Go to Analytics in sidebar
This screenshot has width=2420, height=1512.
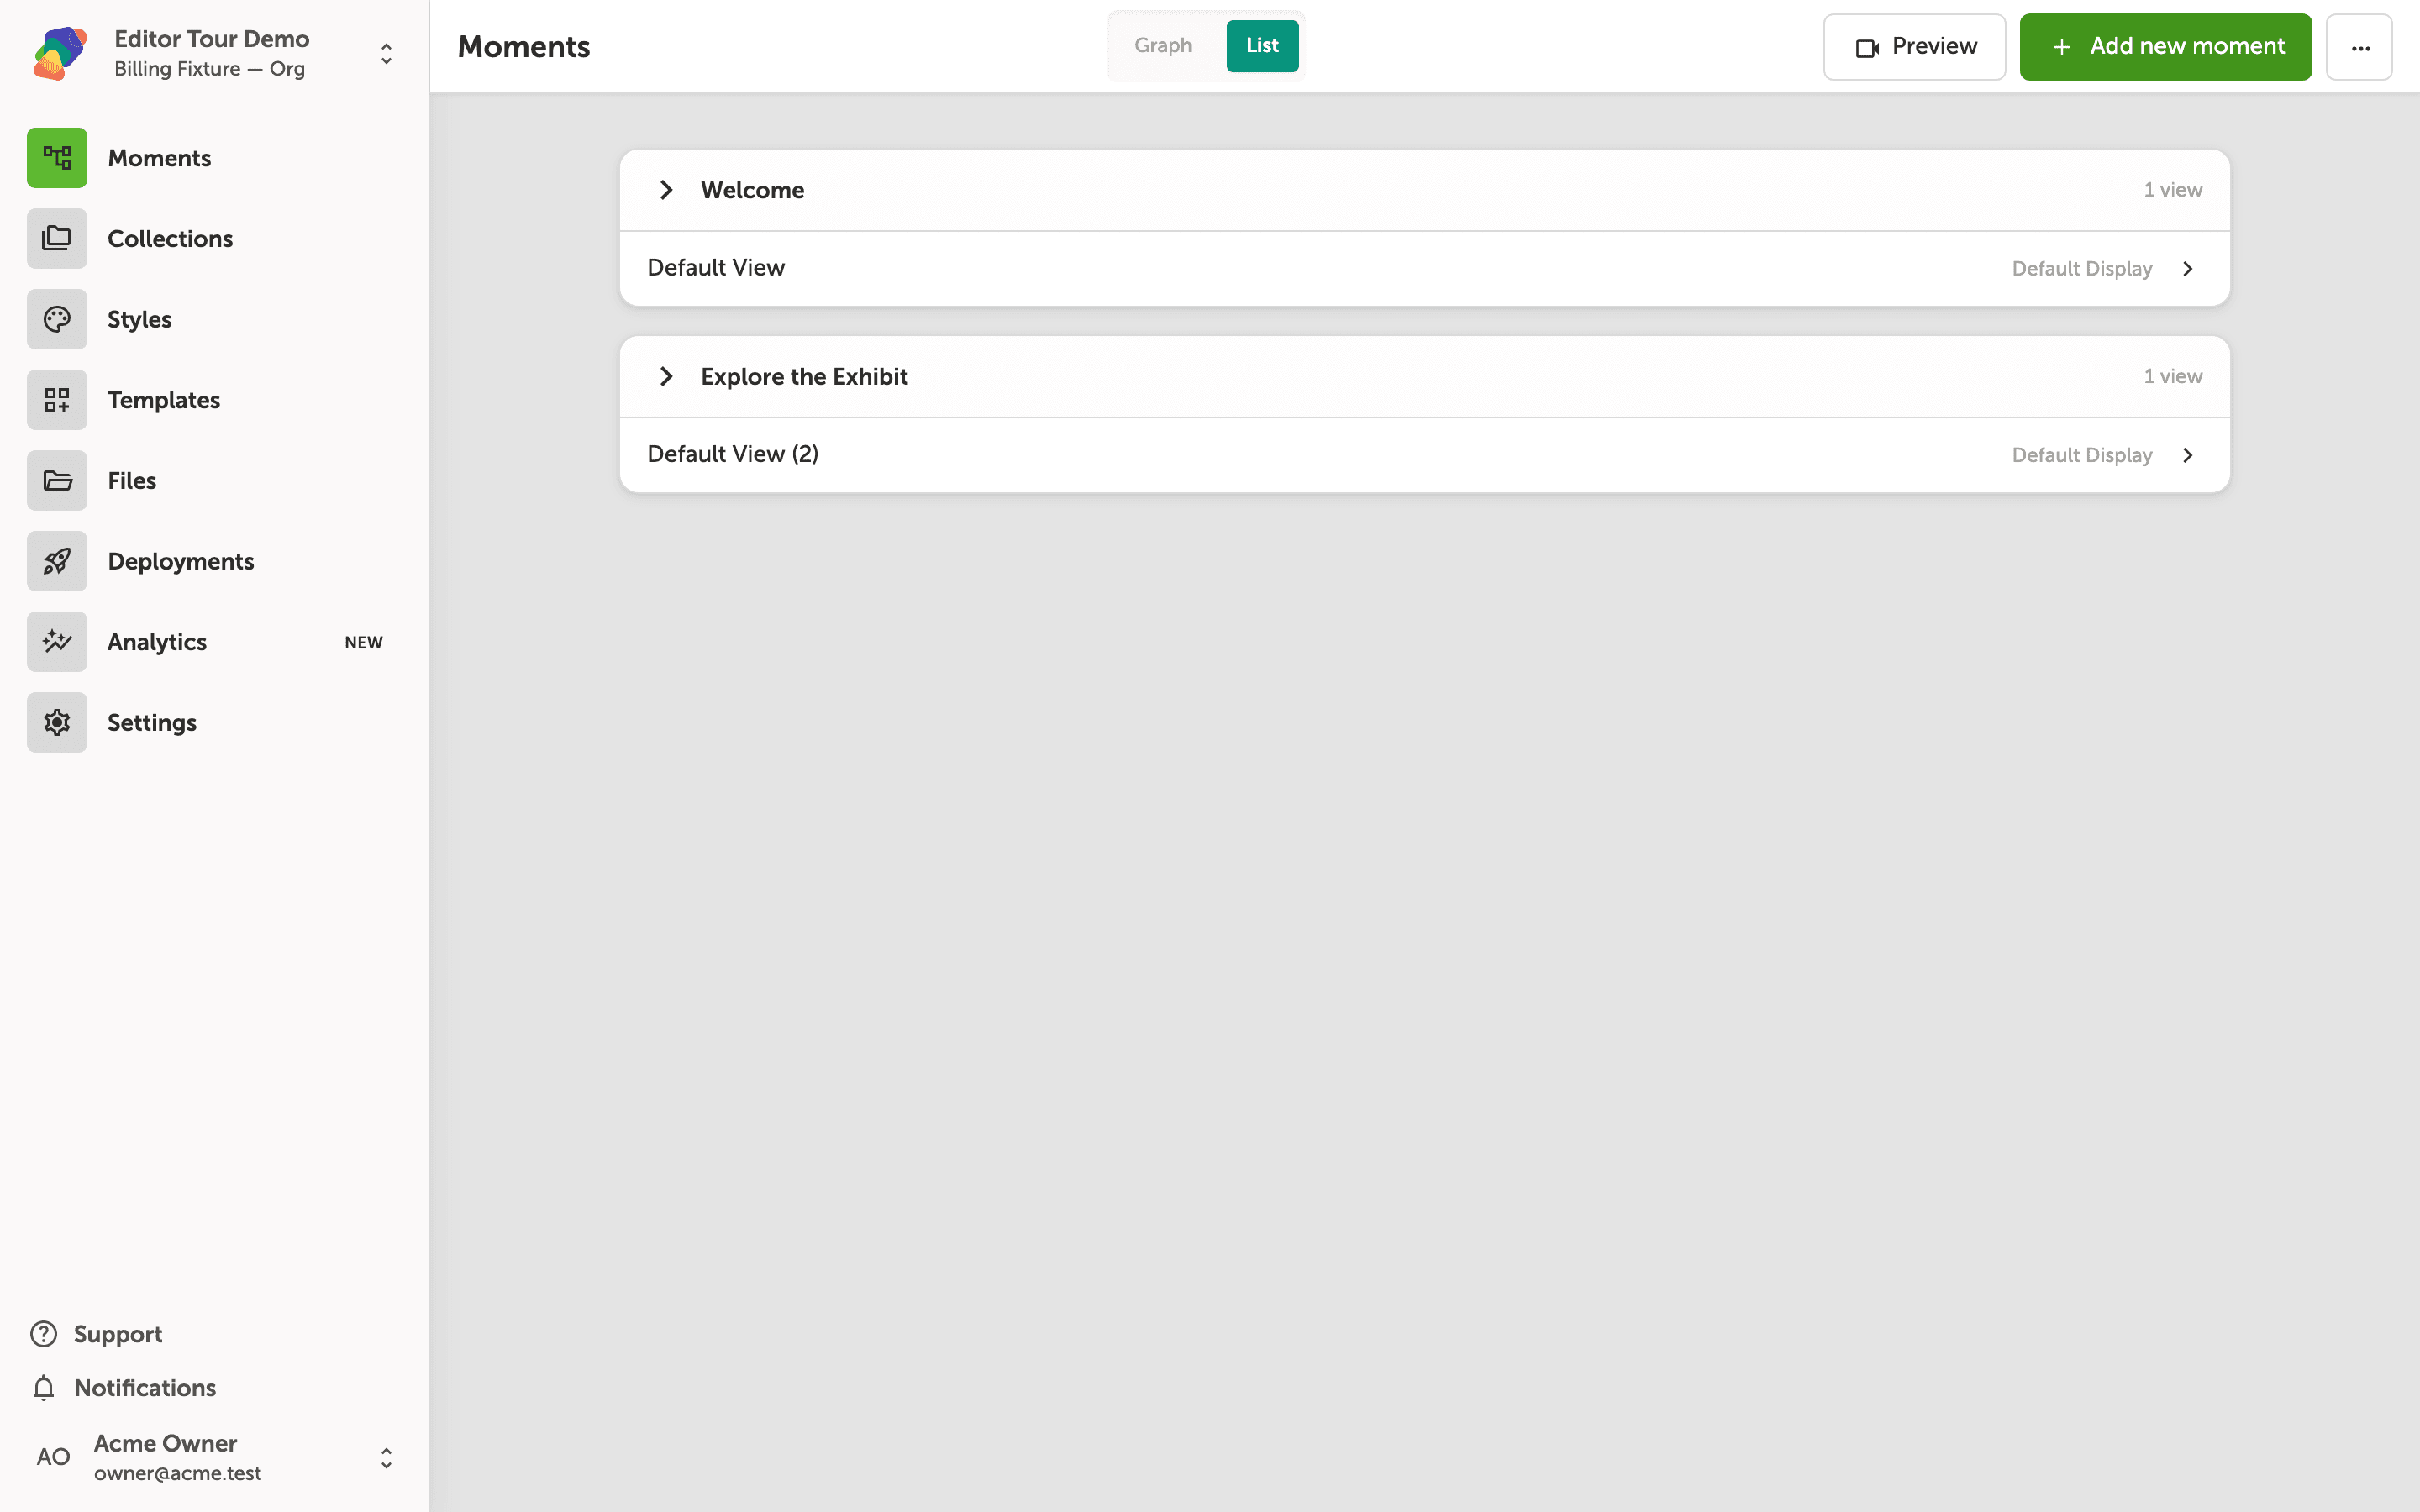point(157,642)
